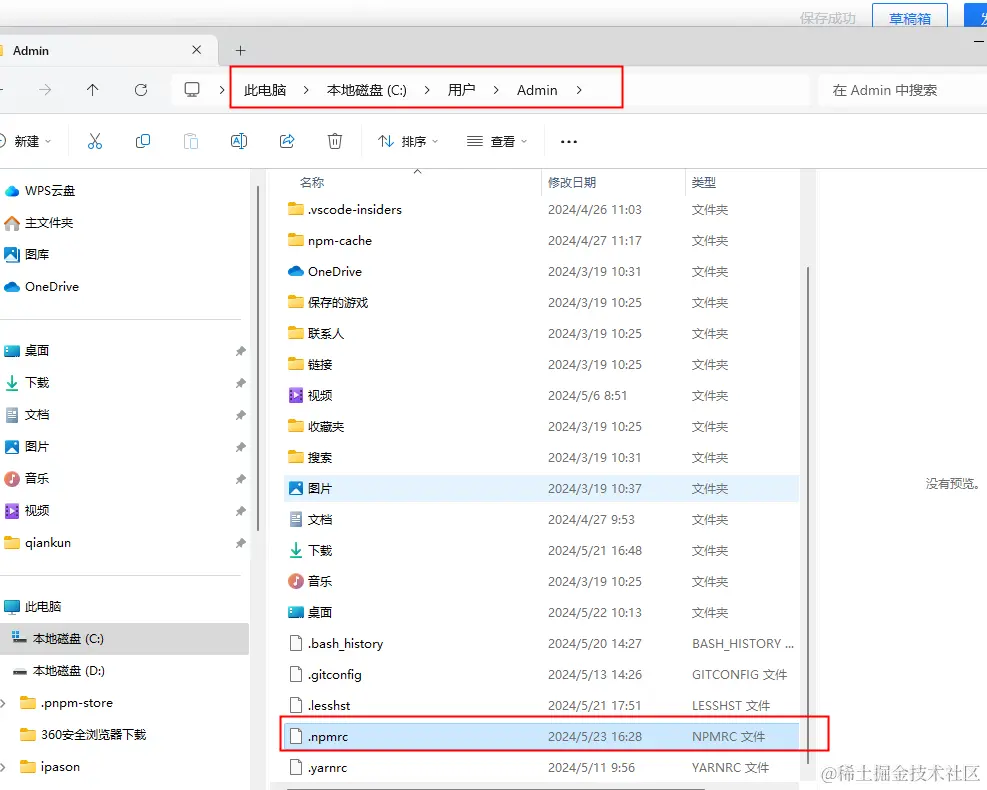This screenshot has width=987, height=790.
Task: Select the .gitconfig file
Action: 541,675
